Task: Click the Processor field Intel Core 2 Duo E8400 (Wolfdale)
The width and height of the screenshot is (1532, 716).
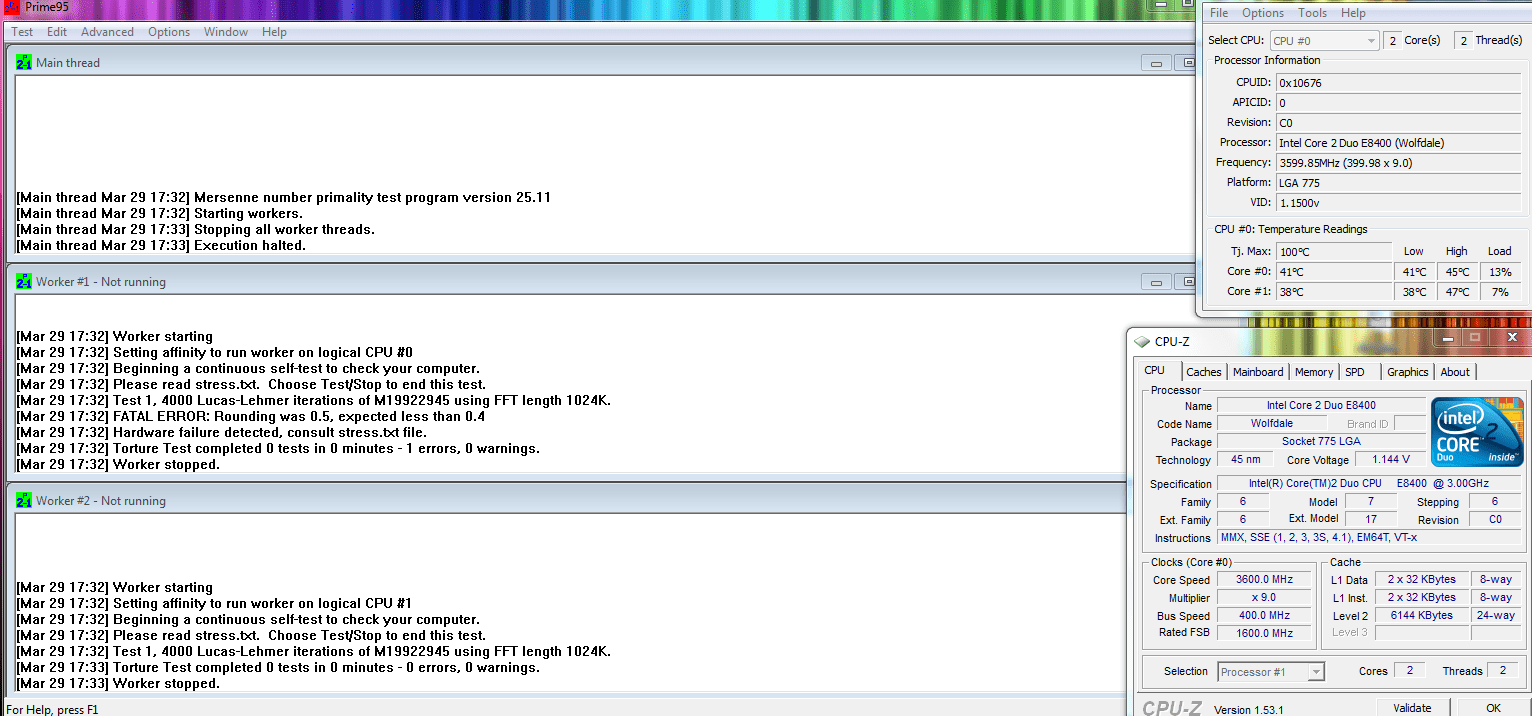Action: [1397, 143]
